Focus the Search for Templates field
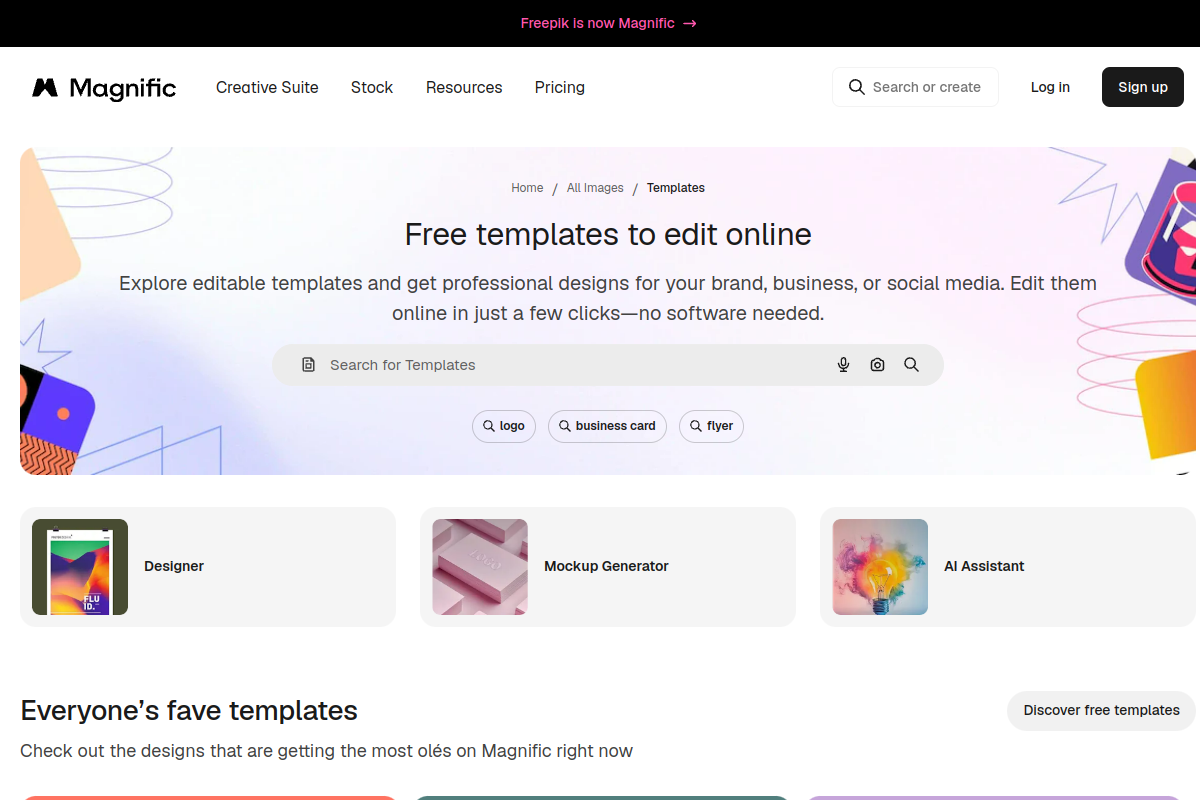This screenshot has width=1200, height=800. (x=608, y=365)
